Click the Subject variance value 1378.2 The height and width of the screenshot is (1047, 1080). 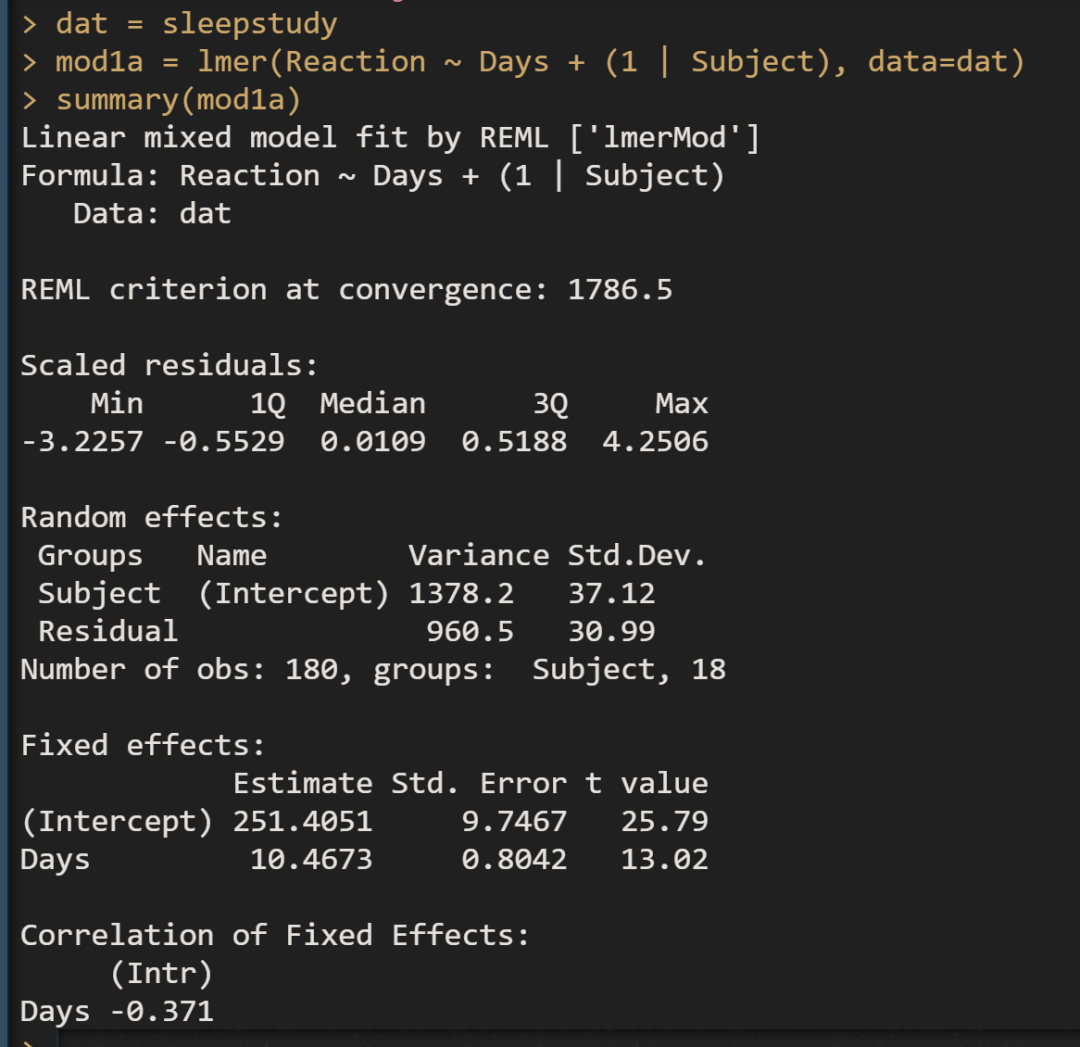tap(461, 593)
